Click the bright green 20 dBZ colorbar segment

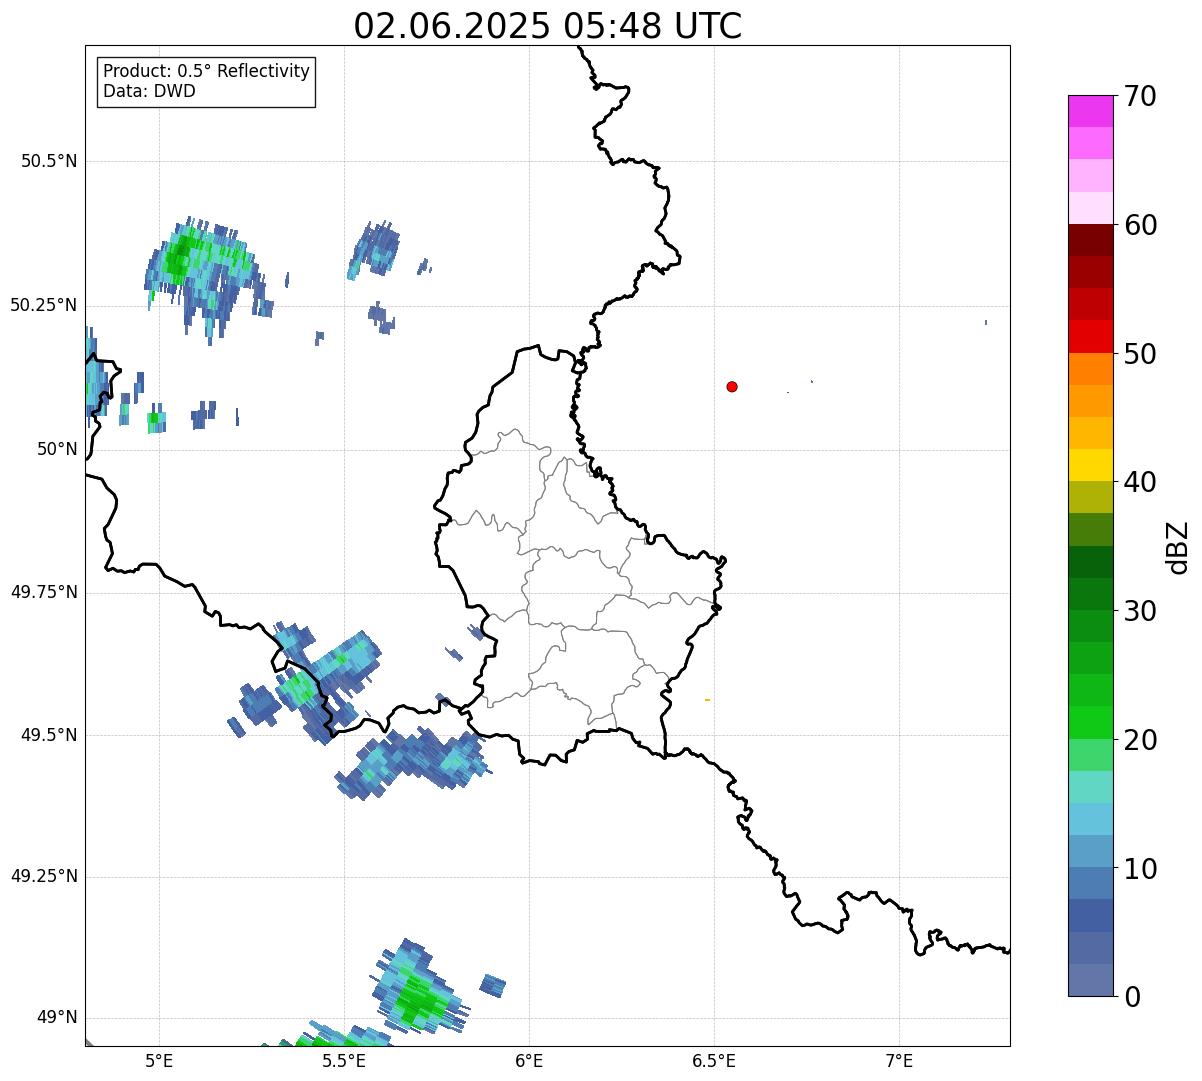(x=1089, y=723)
